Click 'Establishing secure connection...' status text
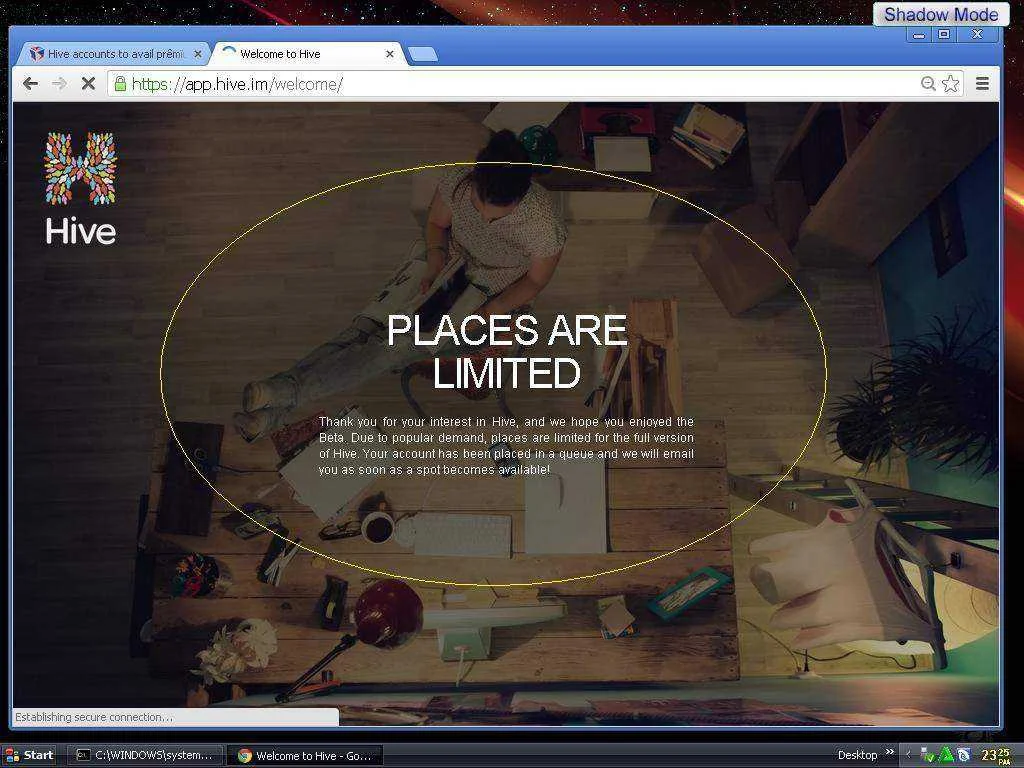 coord(94,717)
